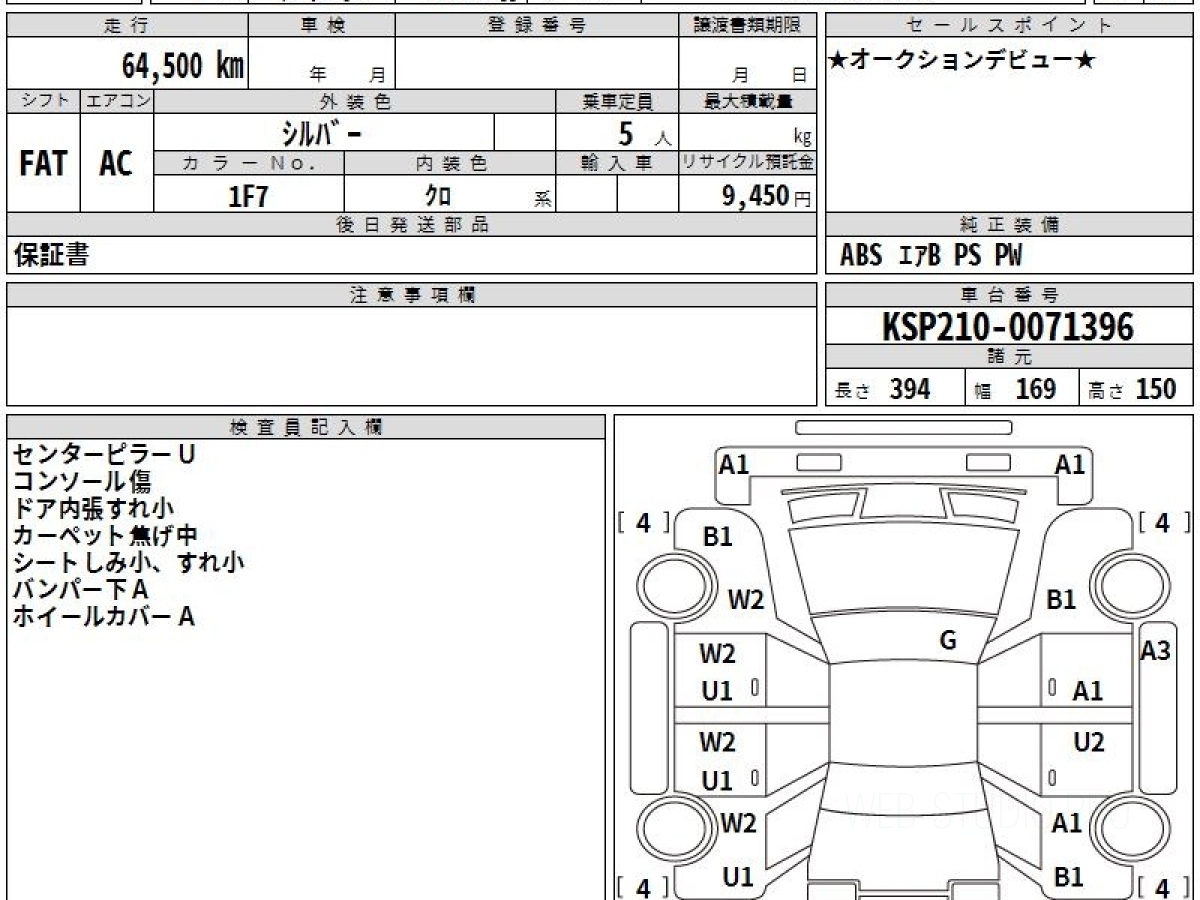This screenshot has width=1200, height=900.
Task: Click the height value 150
Action: point(1155,390)
